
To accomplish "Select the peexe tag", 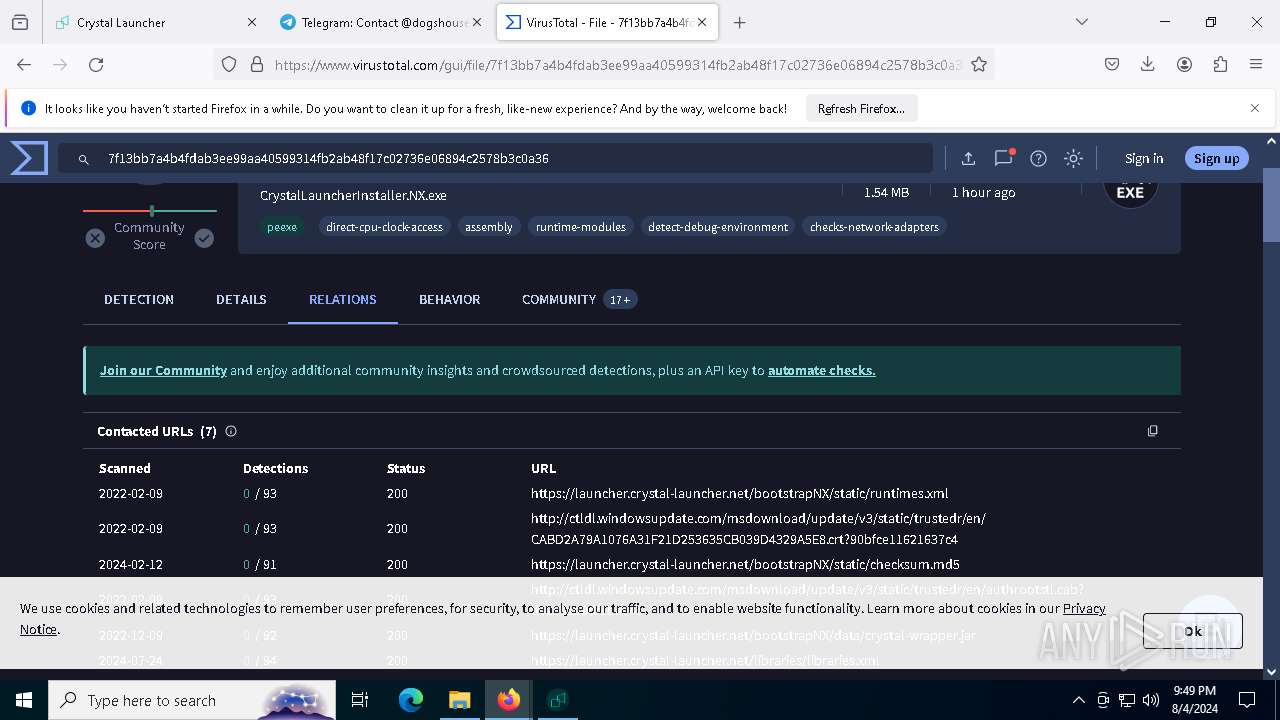I will click(x=282, y=227).
